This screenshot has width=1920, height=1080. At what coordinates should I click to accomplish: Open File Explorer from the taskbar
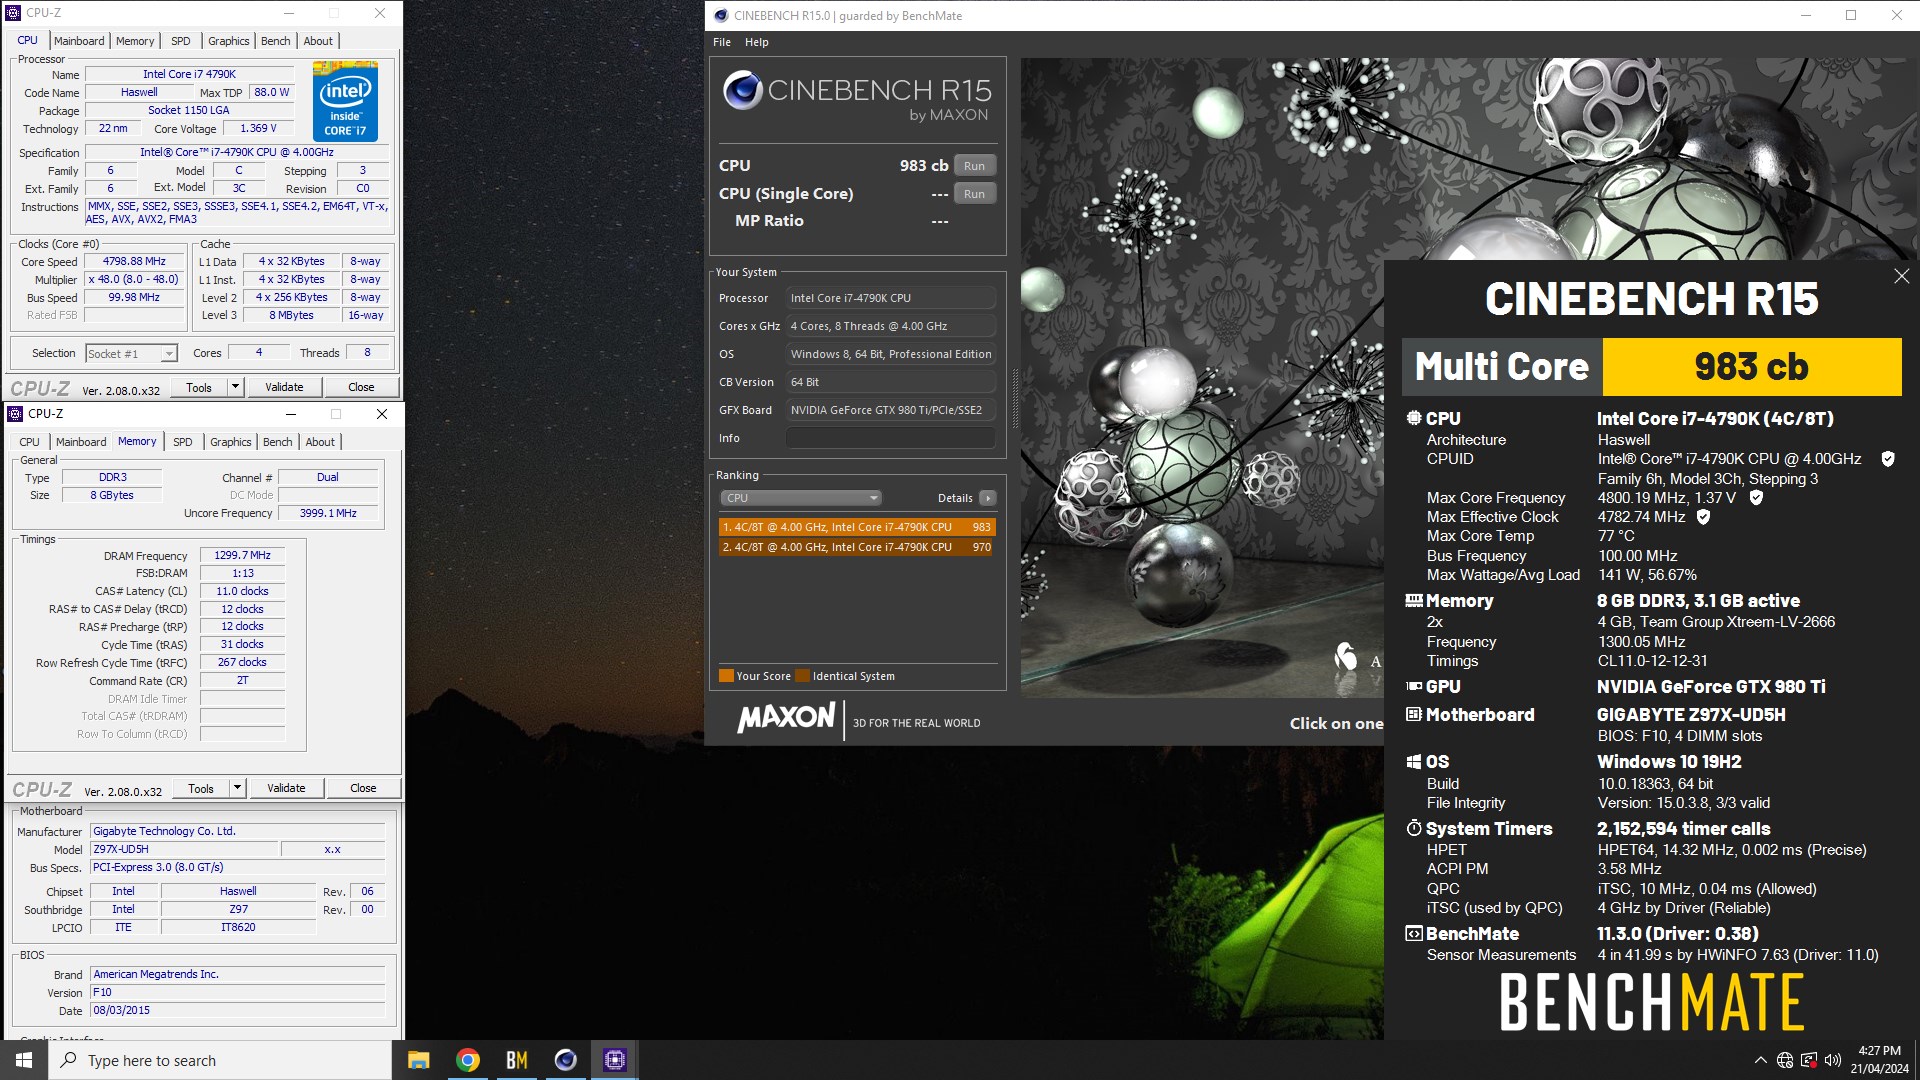coord(418,1060)
